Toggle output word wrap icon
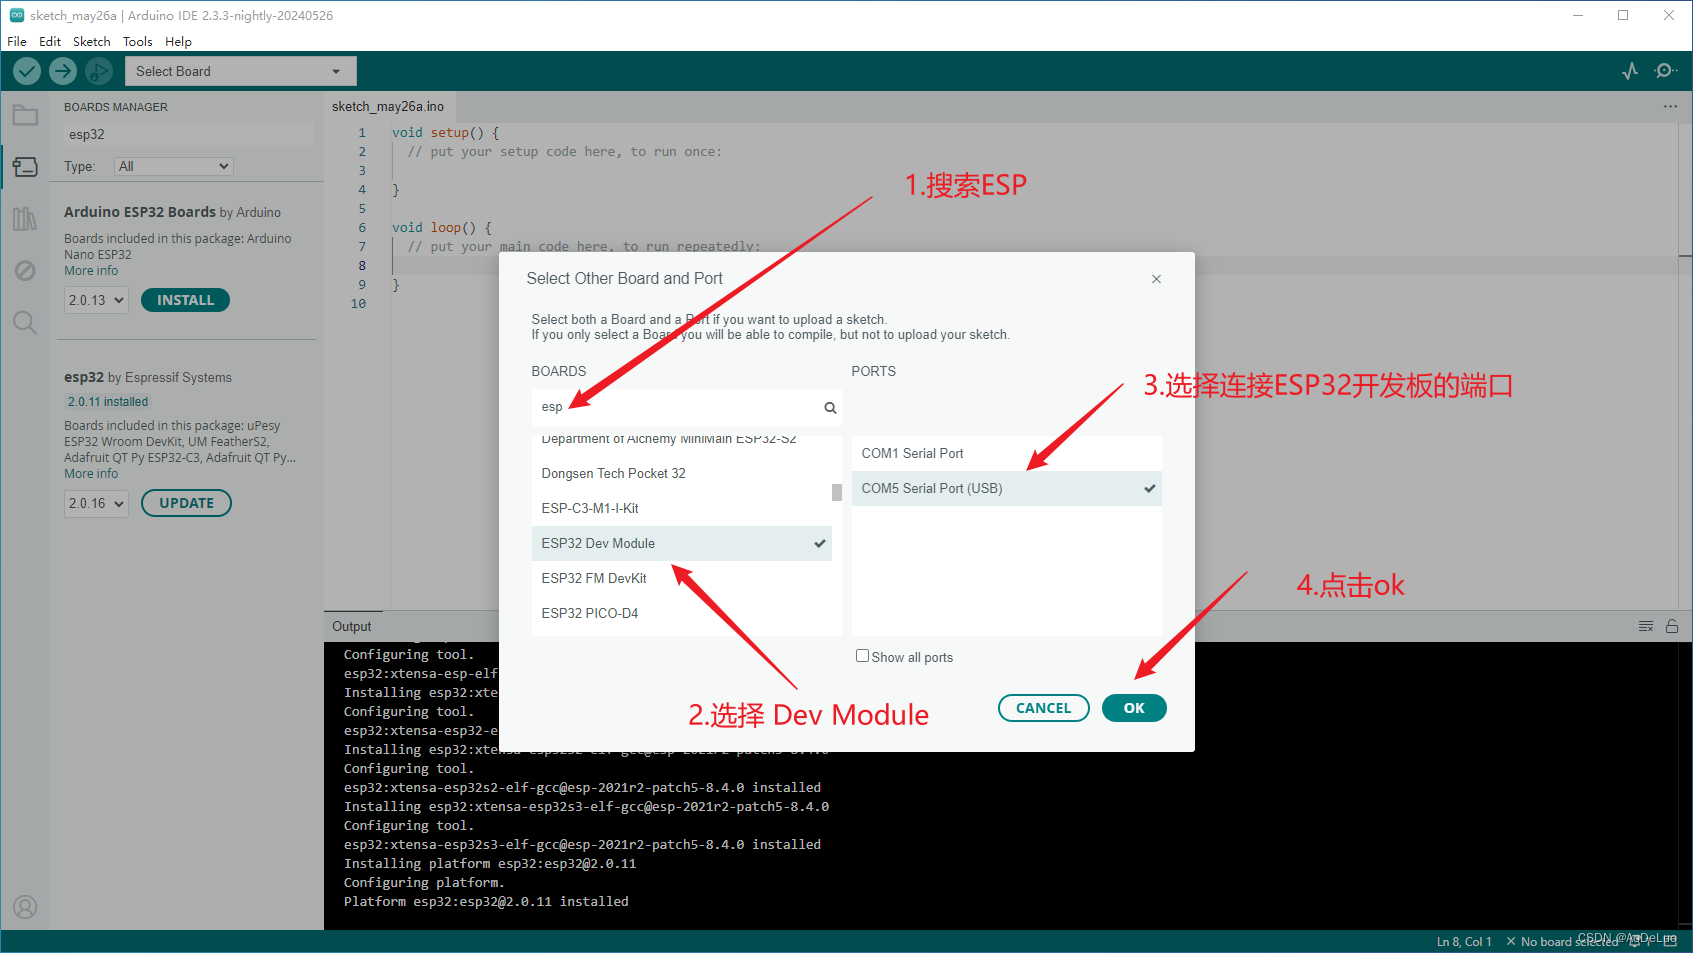The width and height of the screenshot is (1693, 953). click(x=1646, y=626)
